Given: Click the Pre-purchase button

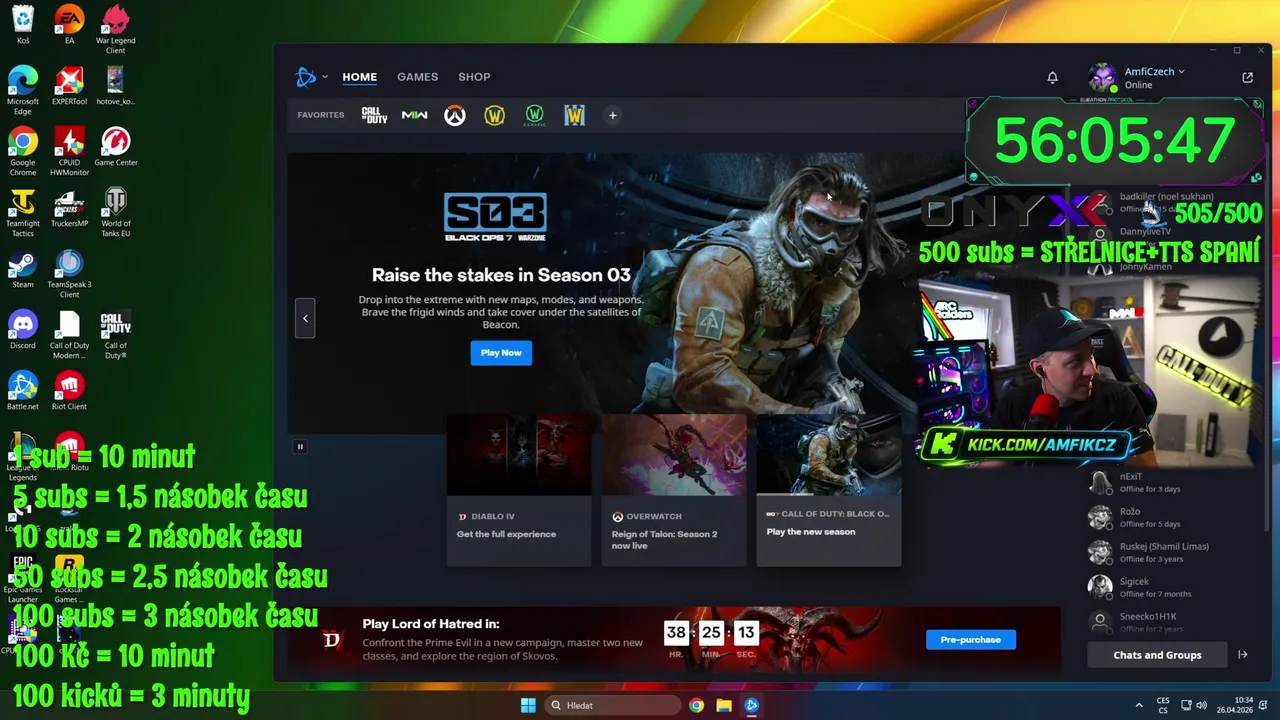Looking at the screenshot, I should pos(970,639).
